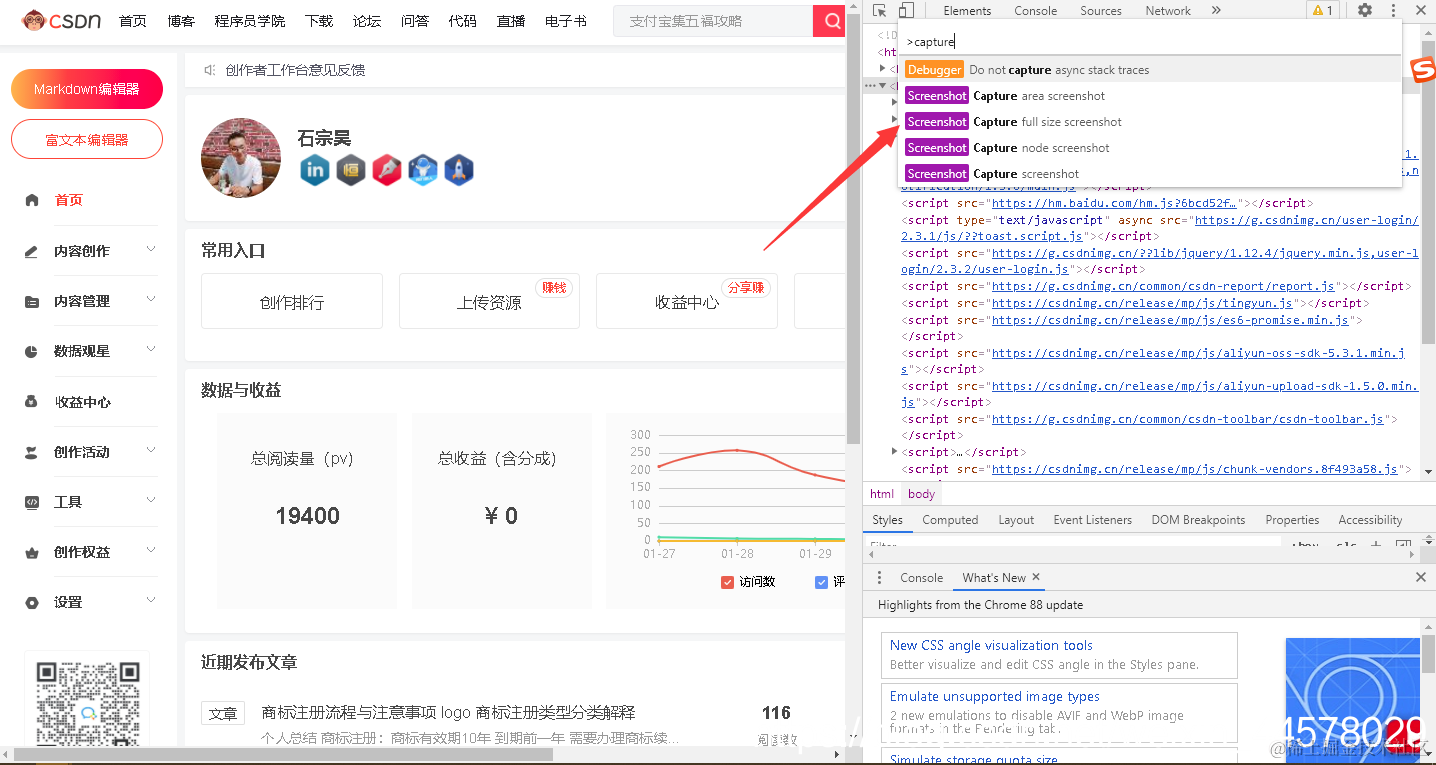The width and height of the screenshot is (1436, 765).
Task: Select the body breadcrumb in Elements
Action: coord(921,494)
